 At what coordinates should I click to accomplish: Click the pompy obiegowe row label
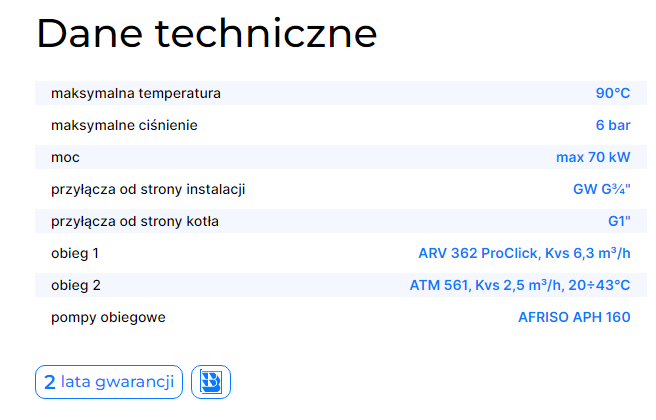point(108,318)
